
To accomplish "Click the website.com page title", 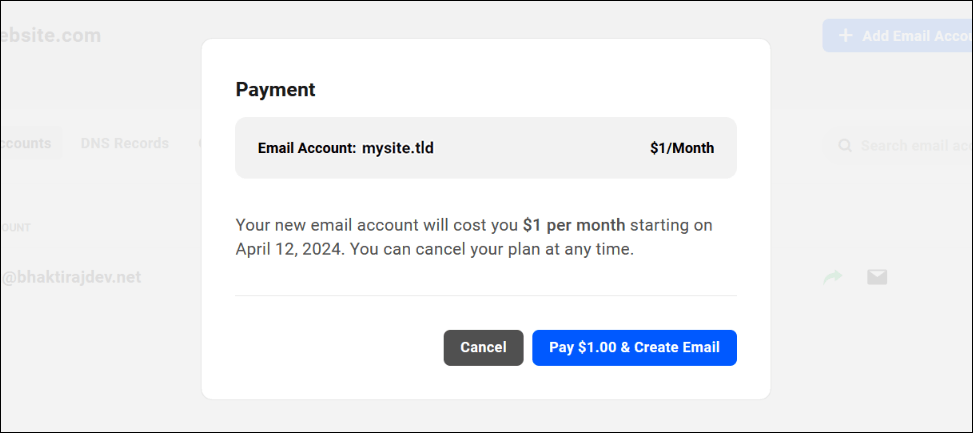I will (51, 36).
